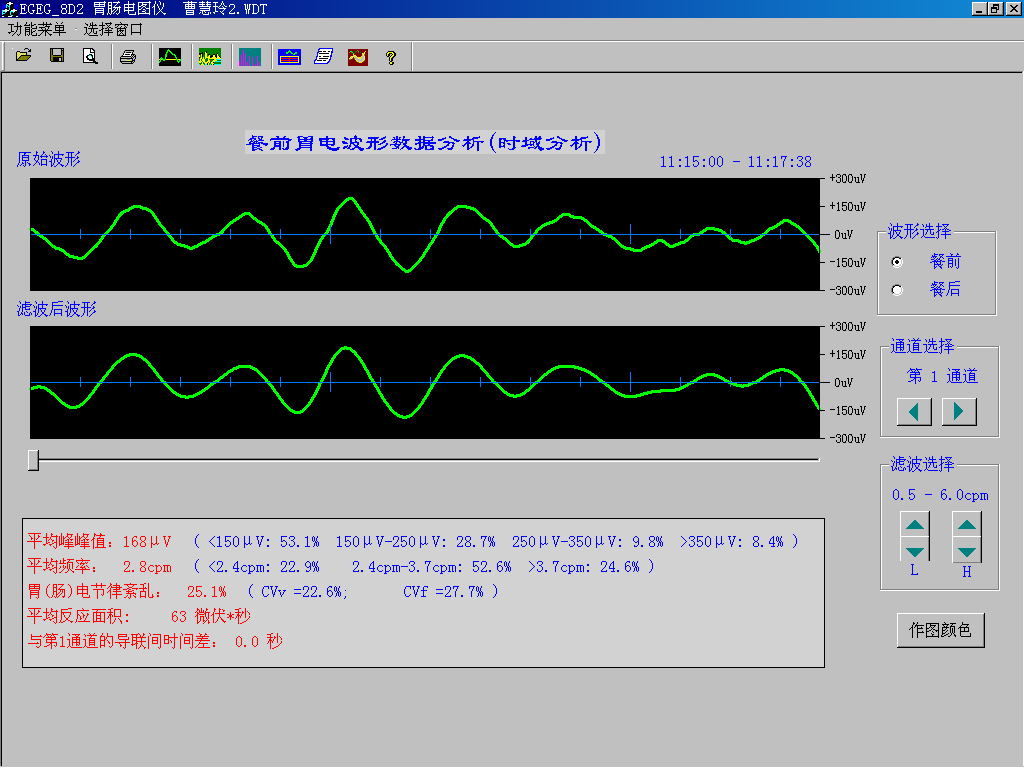The width and height of the screenshot is (1024, 768).
Task: Increase the low filter L value
Action: tap(915, 524)
